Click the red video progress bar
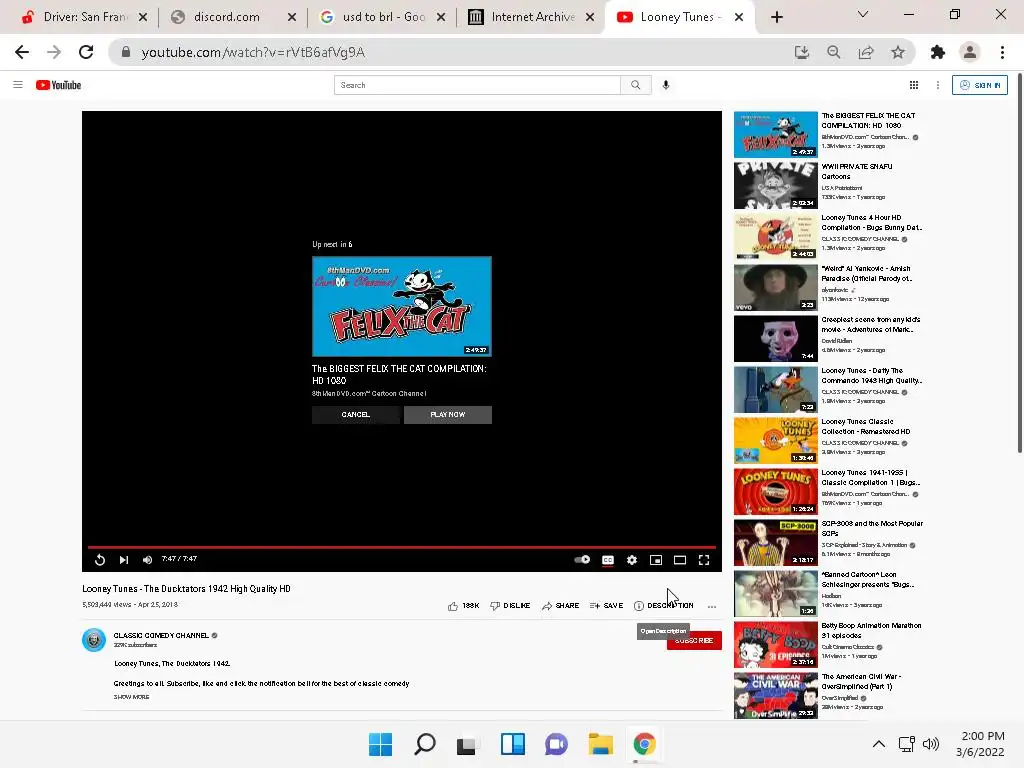This screenshot has width=1024, height=768. tap(402, 547)
